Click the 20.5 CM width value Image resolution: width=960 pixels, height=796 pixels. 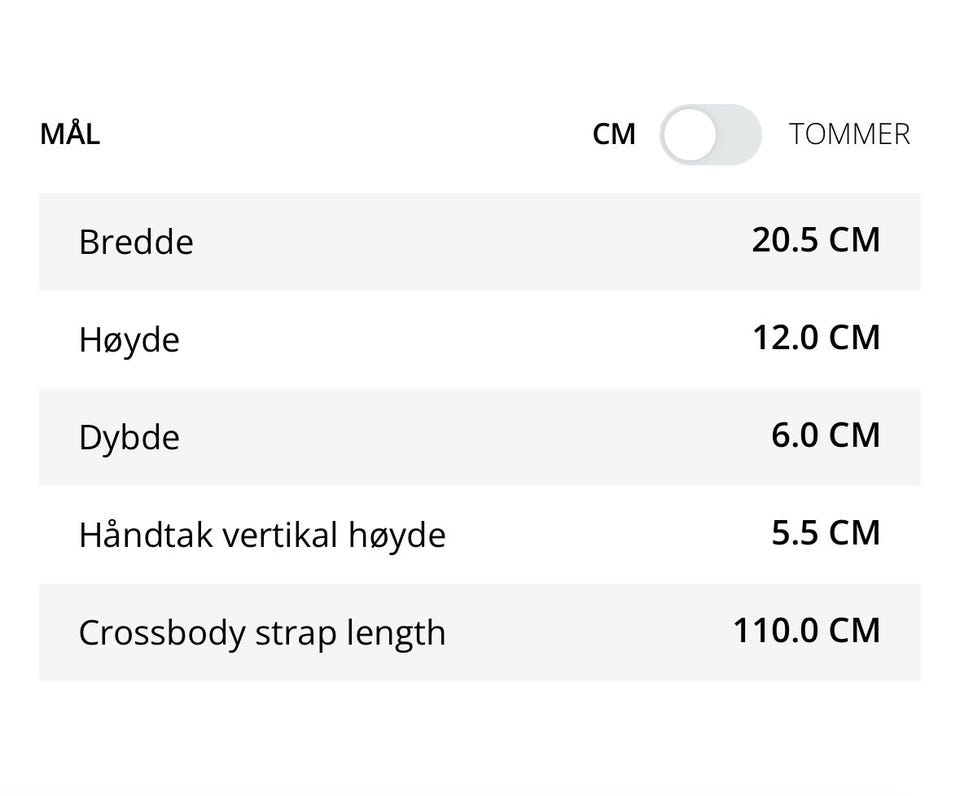pyautogui.click(x=816, y=239)
